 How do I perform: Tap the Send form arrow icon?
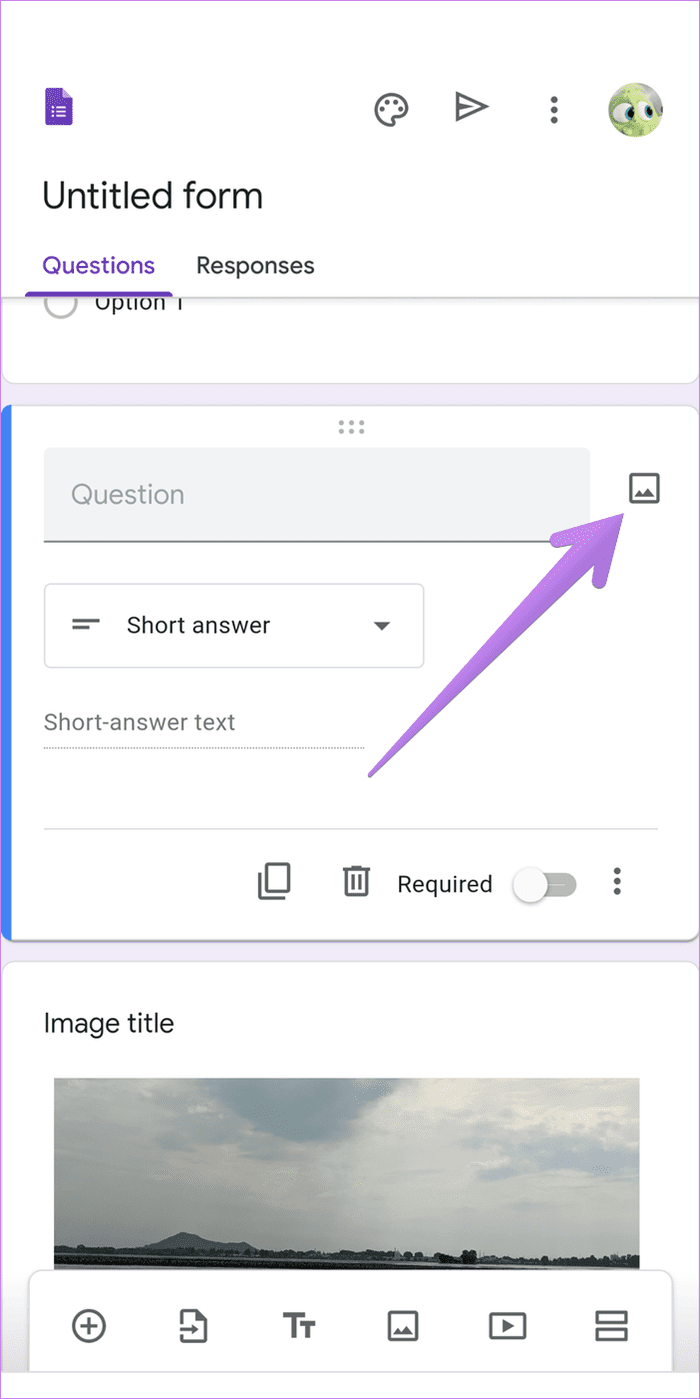(471, 107)
